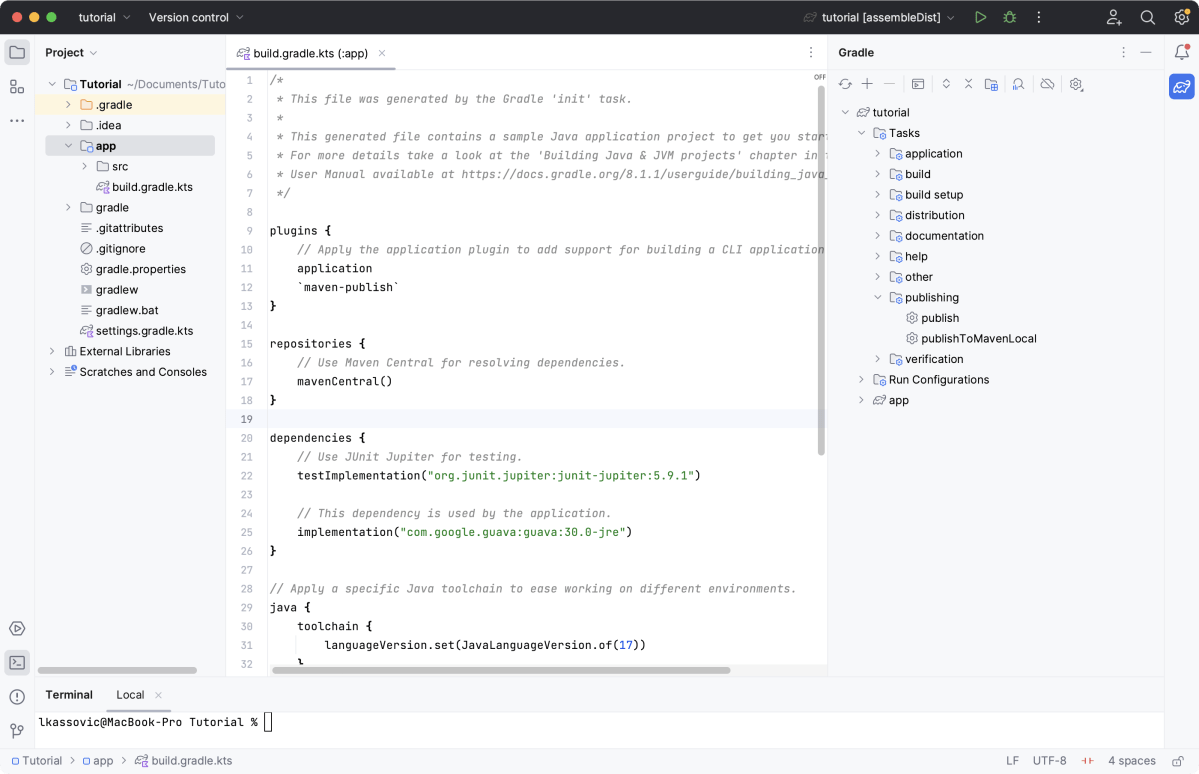1199x774 pixels.
Task: Select the publish Gradle task
Action: click(x=932, y=318)
